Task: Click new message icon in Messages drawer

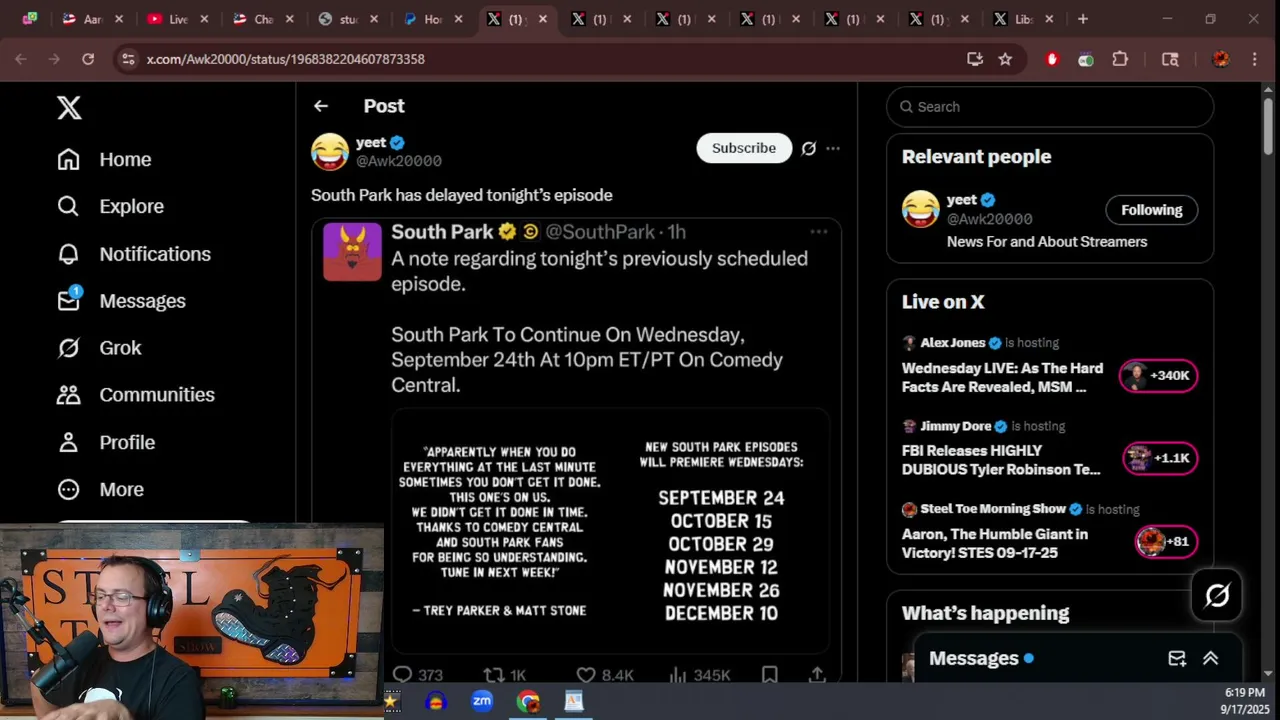Action: [x=1177, y=658]
